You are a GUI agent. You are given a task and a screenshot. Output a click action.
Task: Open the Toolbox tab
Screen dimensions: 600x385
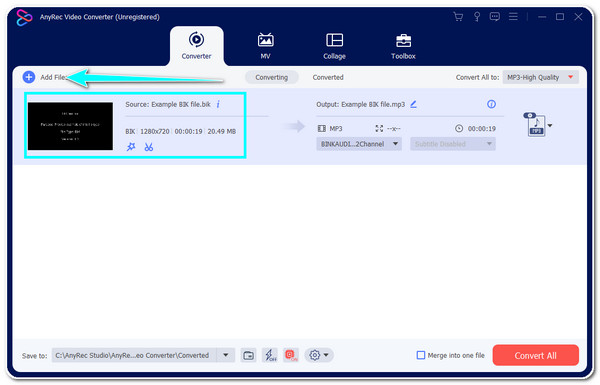403,46
